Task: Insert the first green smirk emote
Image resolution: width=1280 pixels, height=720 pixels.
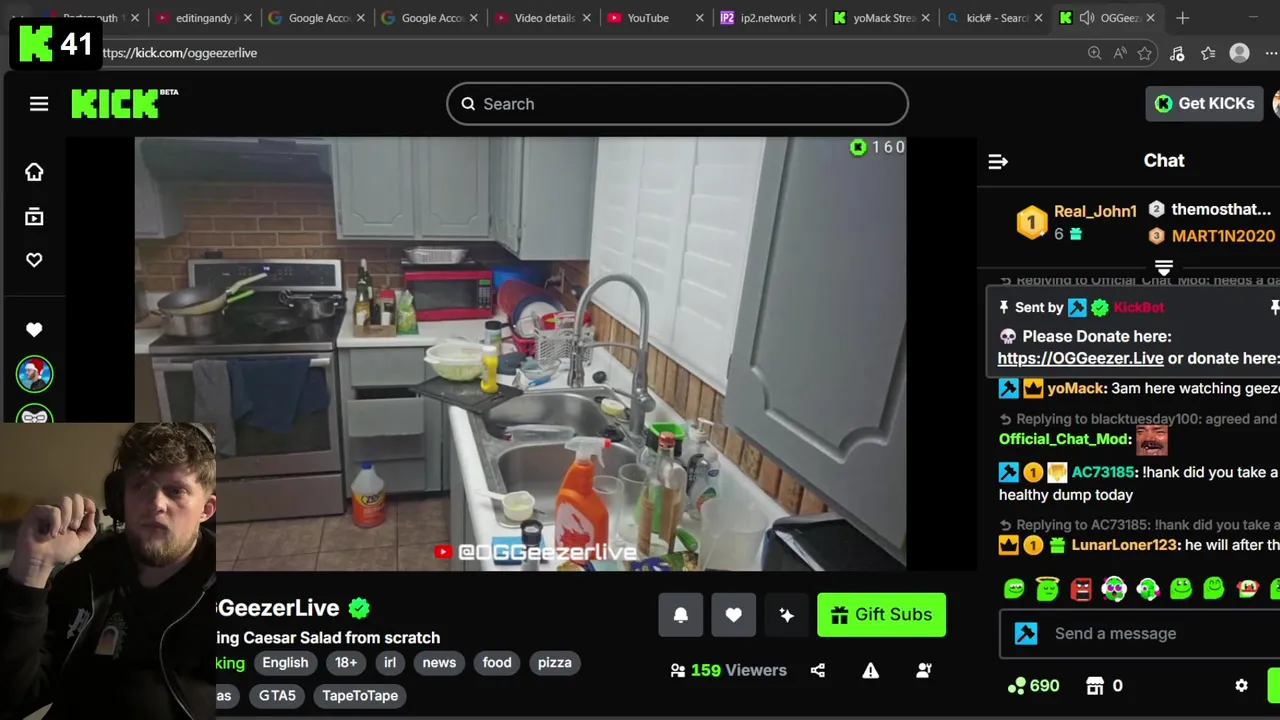Action: point(1014,589)
